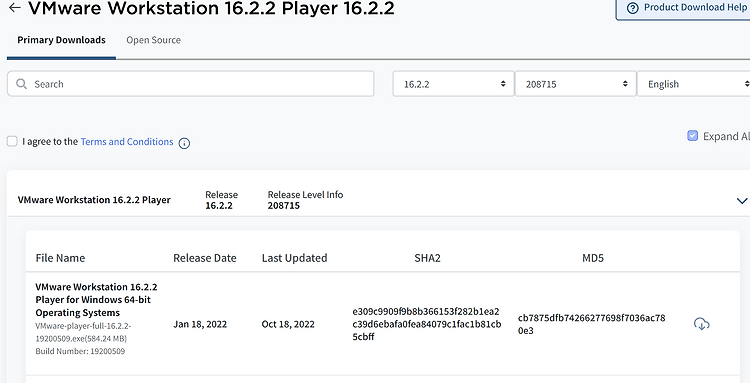The height and width of the screenshot is (383, 750).
Task: Click the MD5 column header
Action: click(x=593, y=258)
